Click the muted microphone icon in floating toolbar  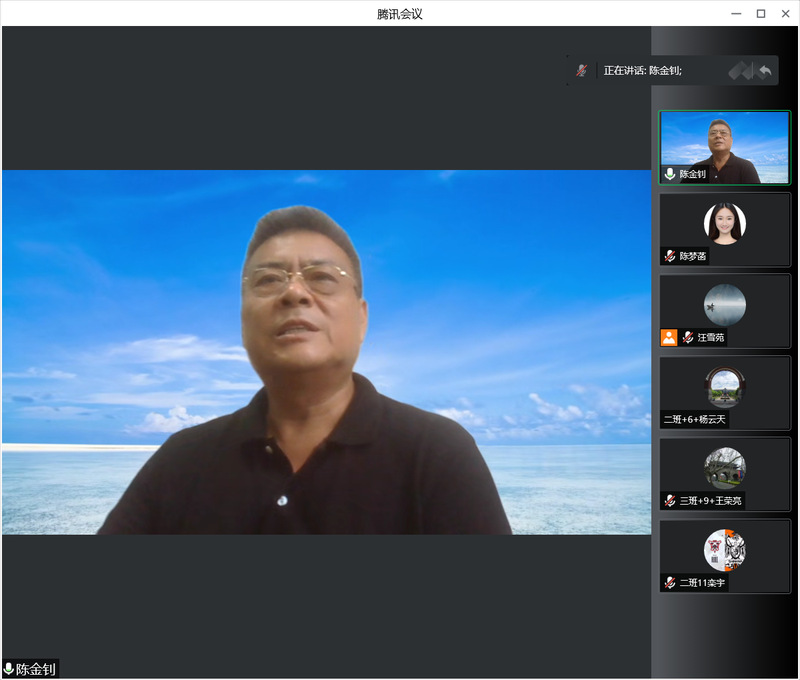581,71
